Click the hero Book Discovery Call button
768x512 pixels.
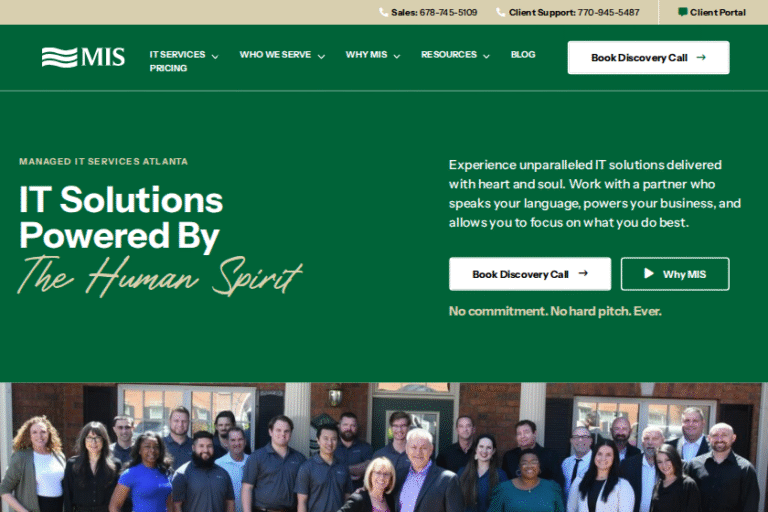(x=530, y=274)
